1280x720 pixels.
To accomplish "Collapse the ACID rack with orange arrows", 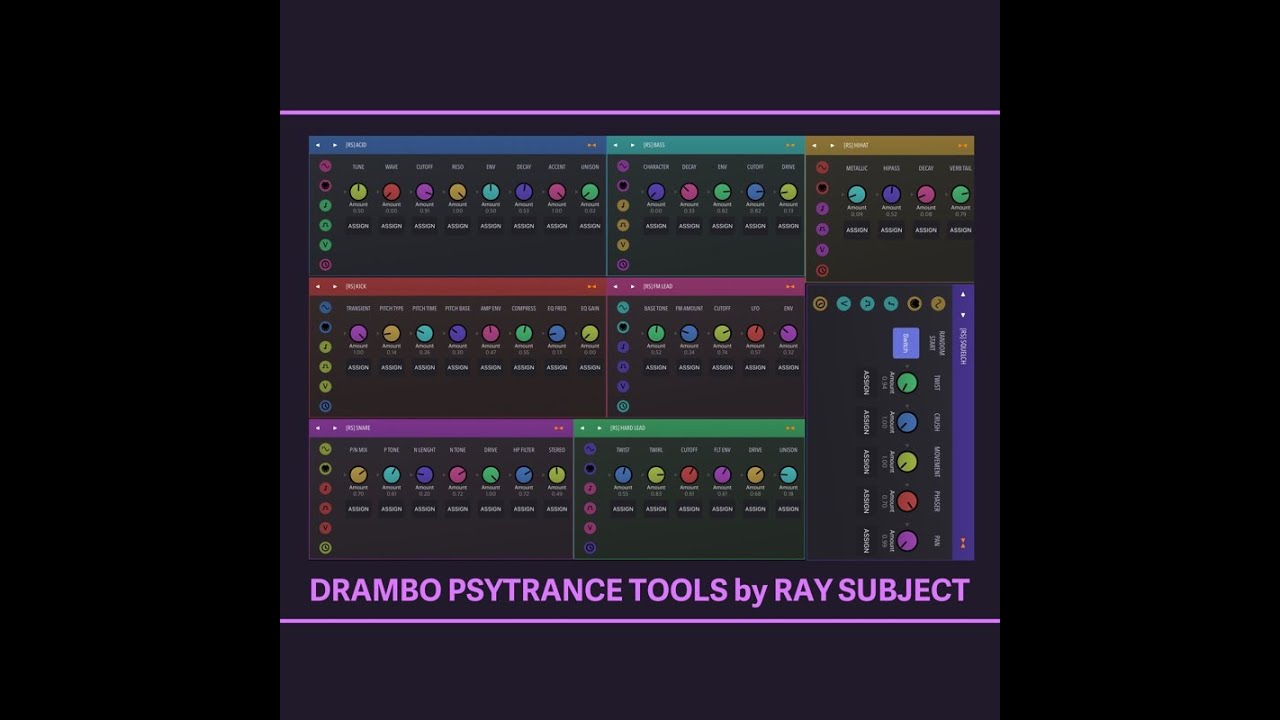I will coord(592,145).
